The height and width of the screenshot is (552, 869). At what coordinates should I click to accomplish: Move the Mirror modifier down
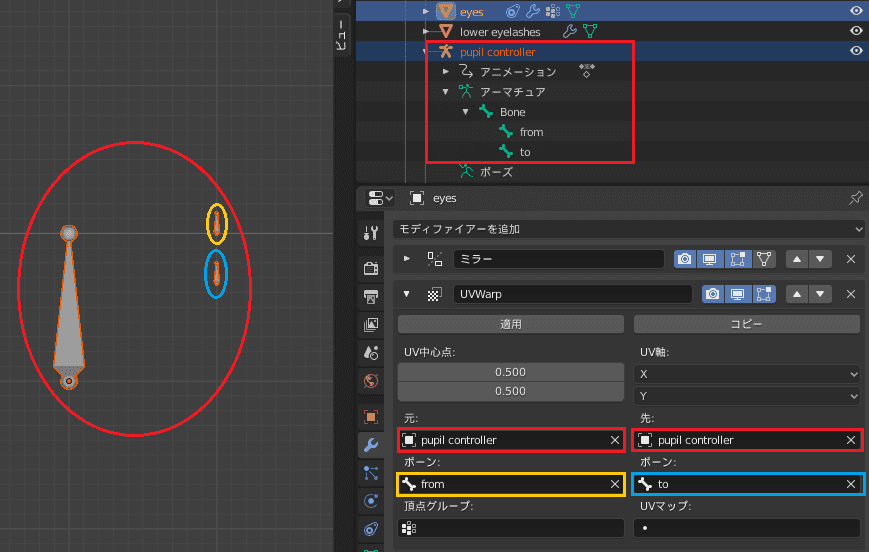(820, 259)
